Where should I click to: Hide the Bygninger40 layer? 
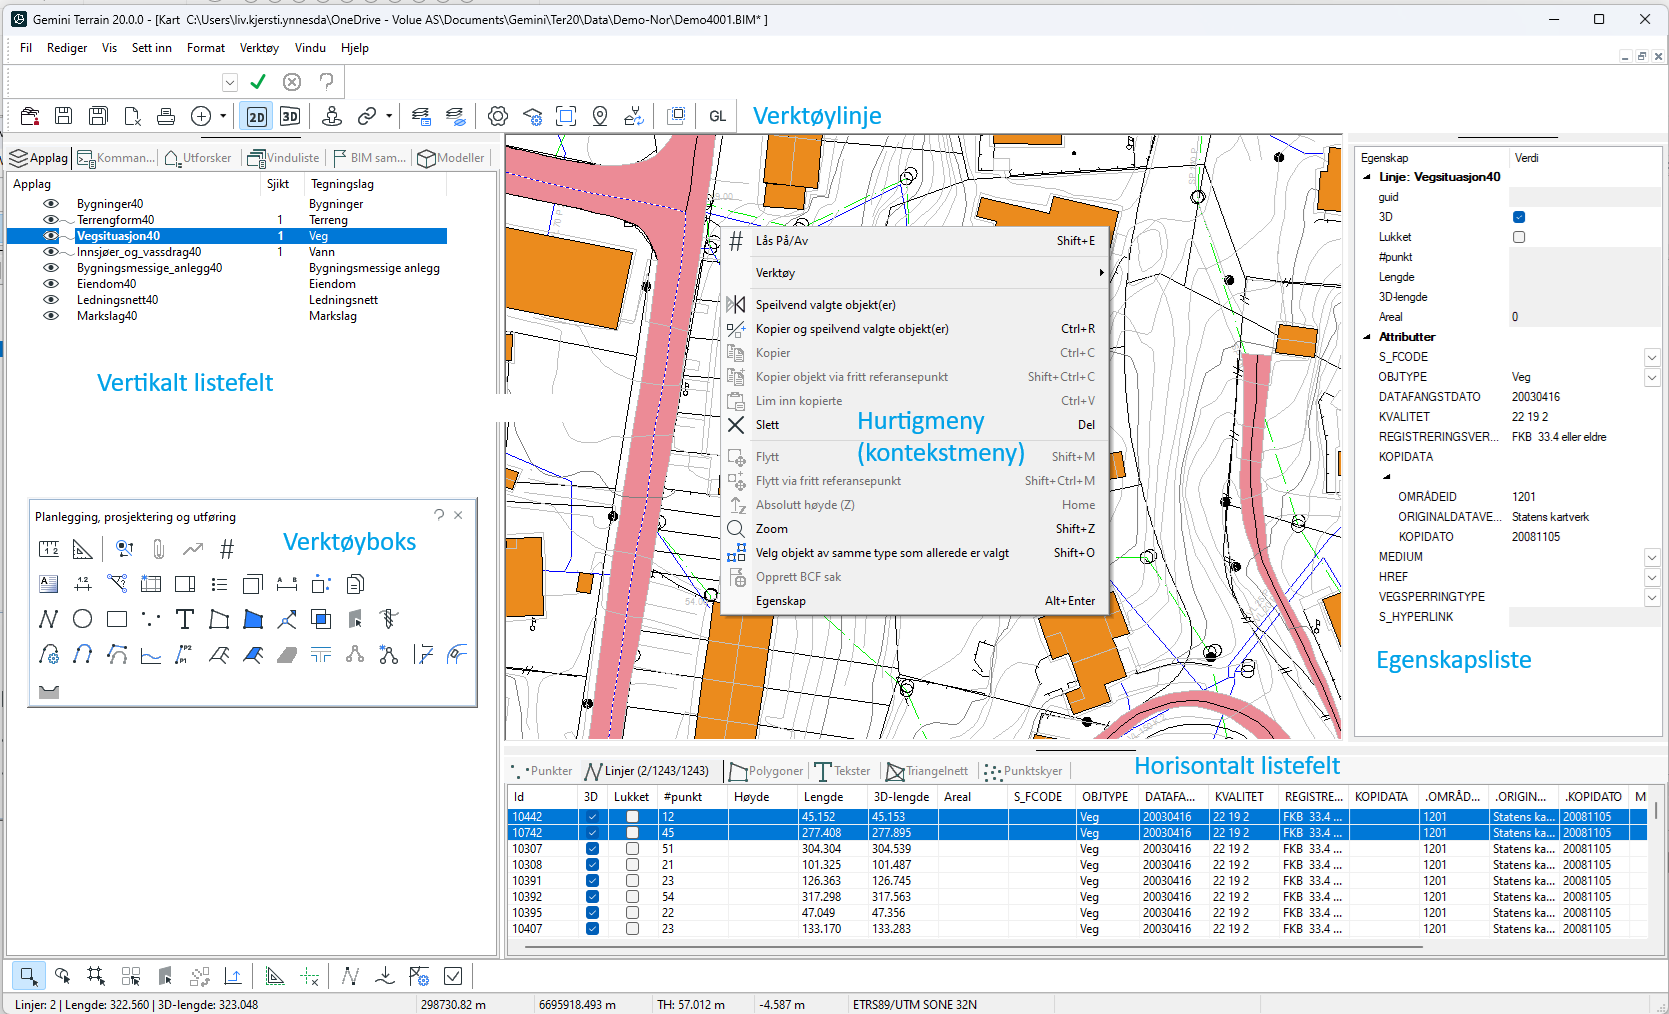51,204
